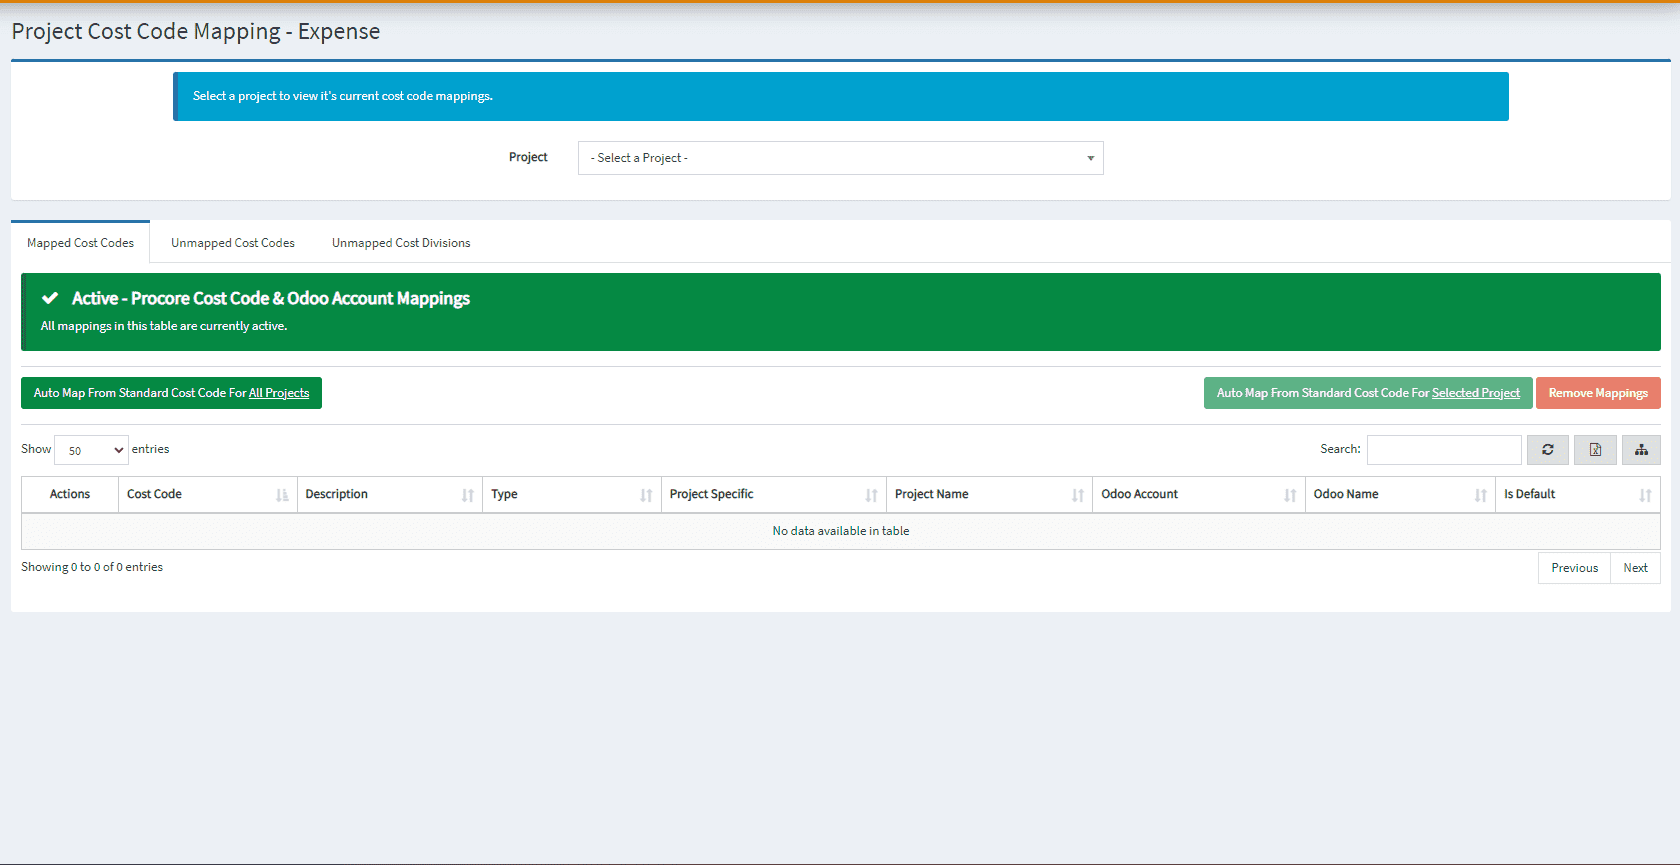Sort by Is Default column arrow icon

pos(1645,495)
